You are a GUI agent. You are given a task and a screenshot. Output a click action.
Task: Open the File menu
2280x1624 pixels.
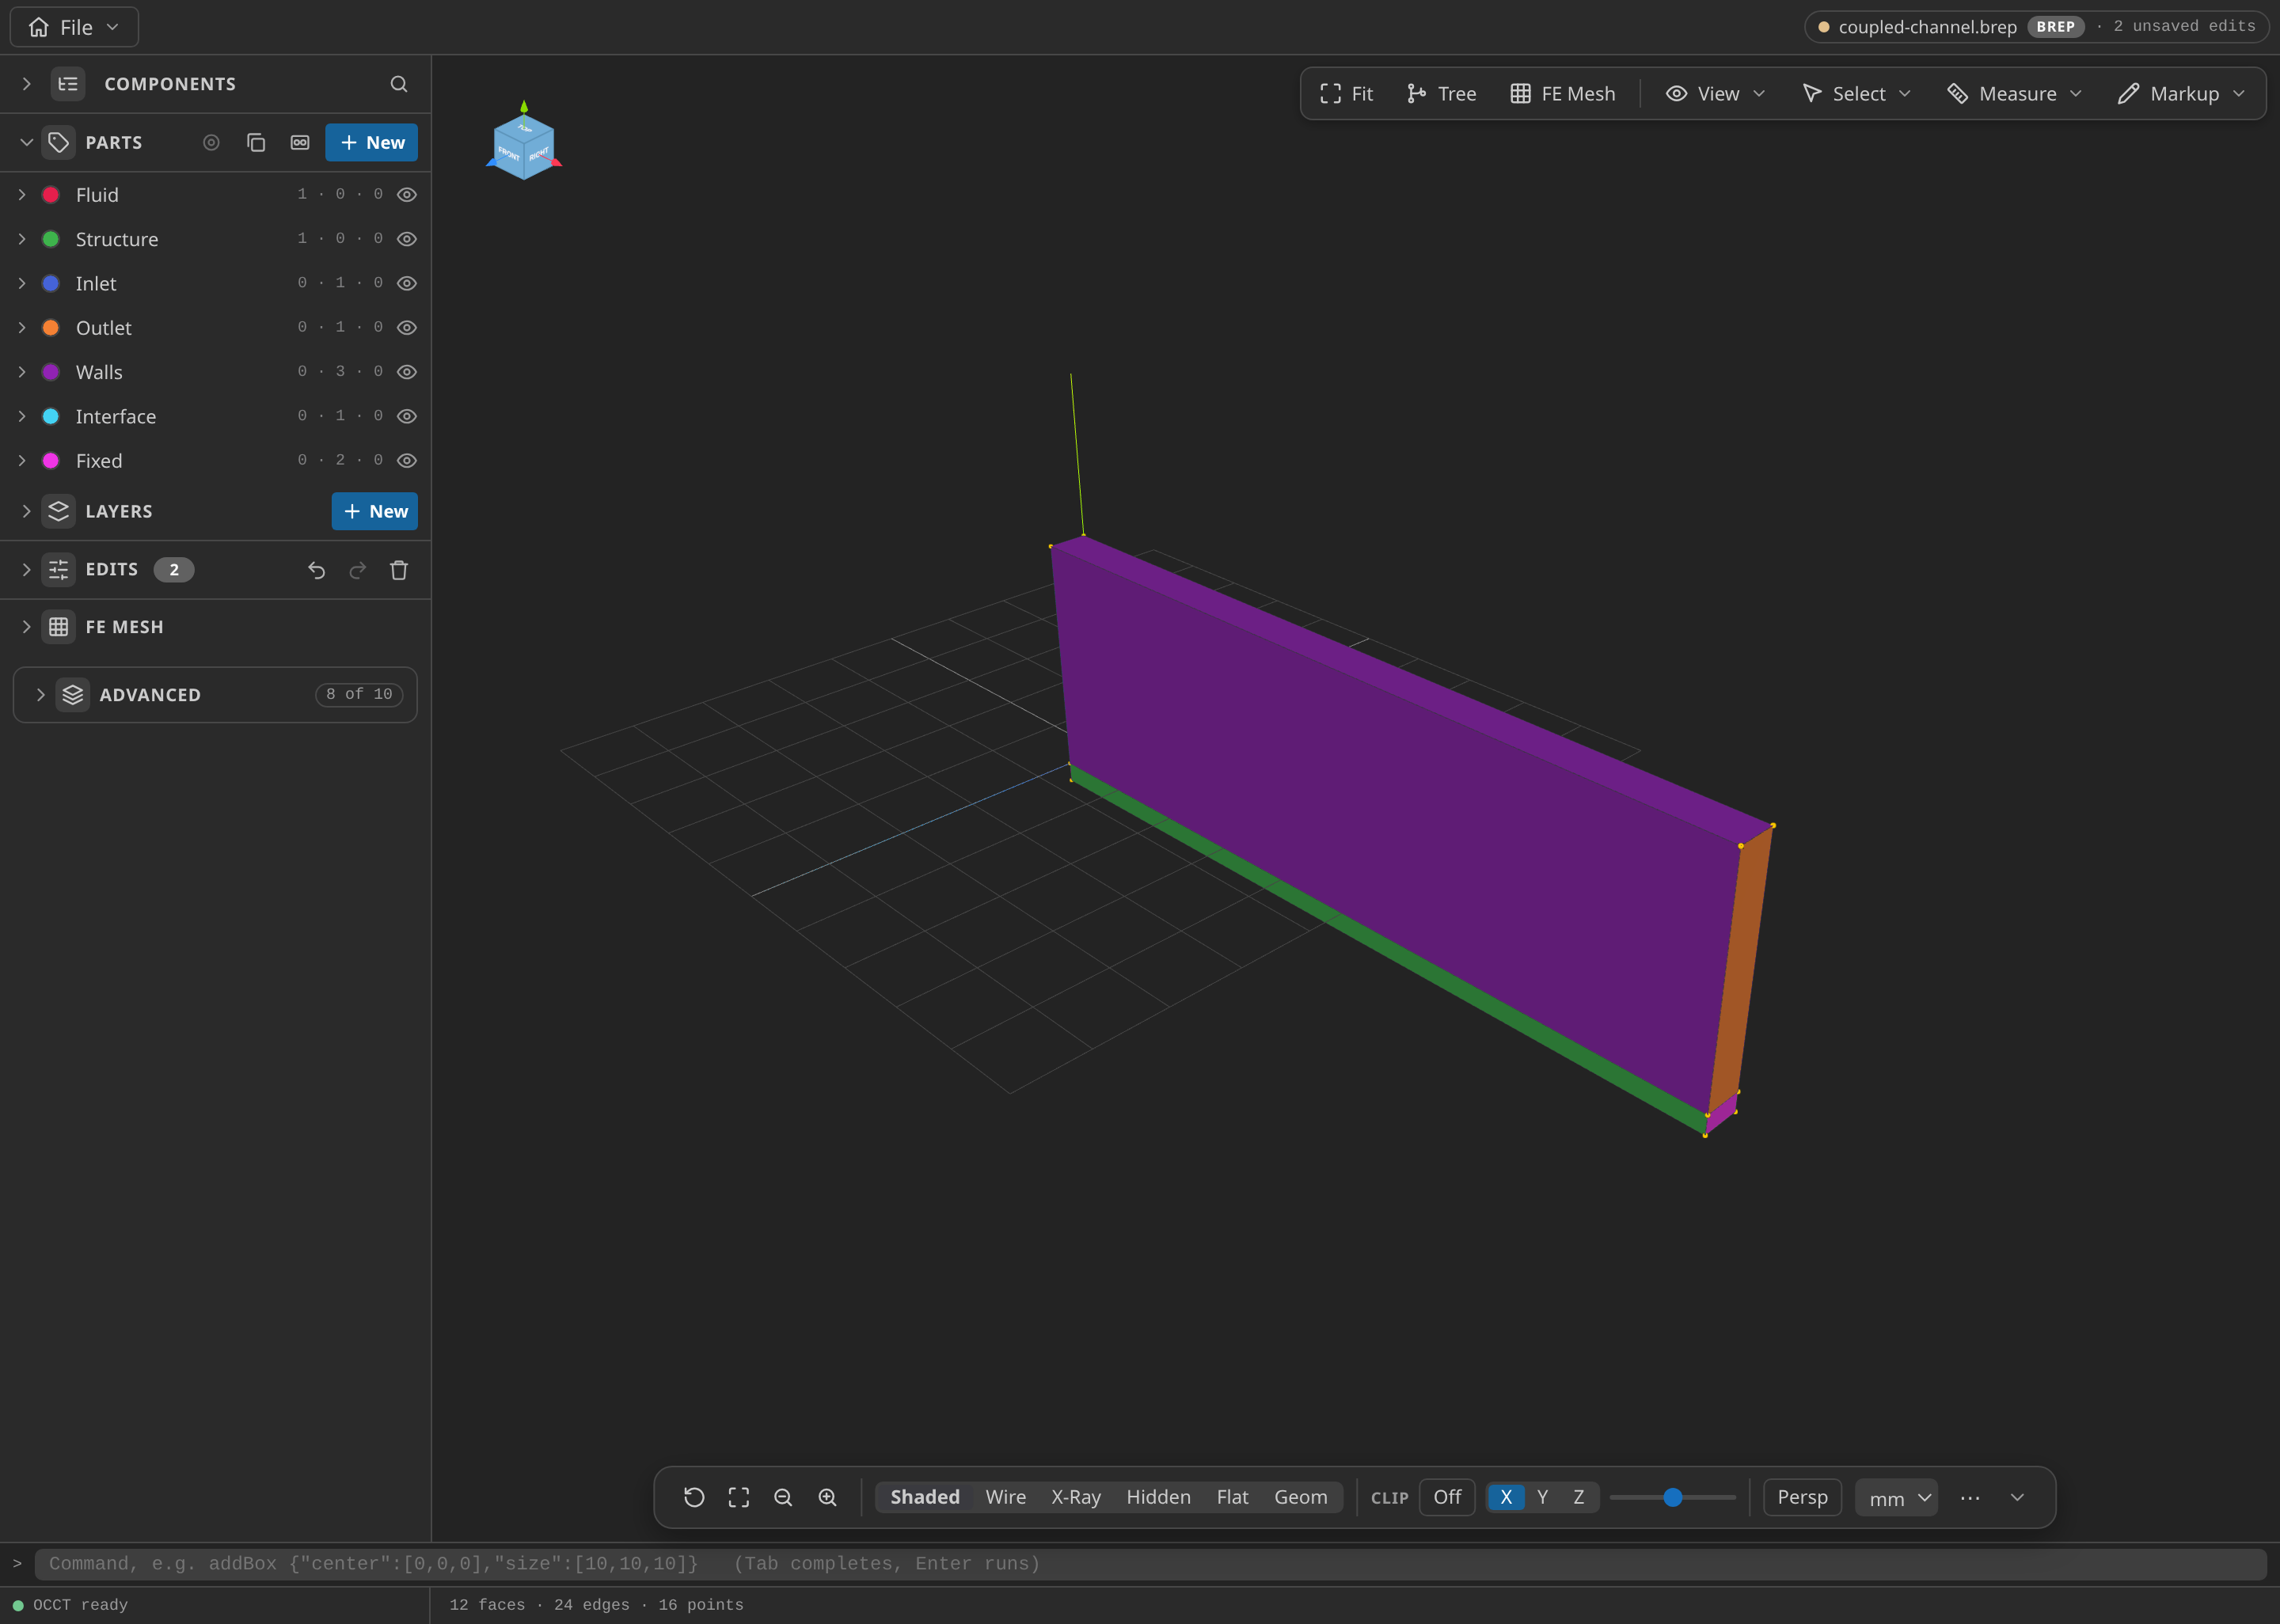(x=75, y=27)
